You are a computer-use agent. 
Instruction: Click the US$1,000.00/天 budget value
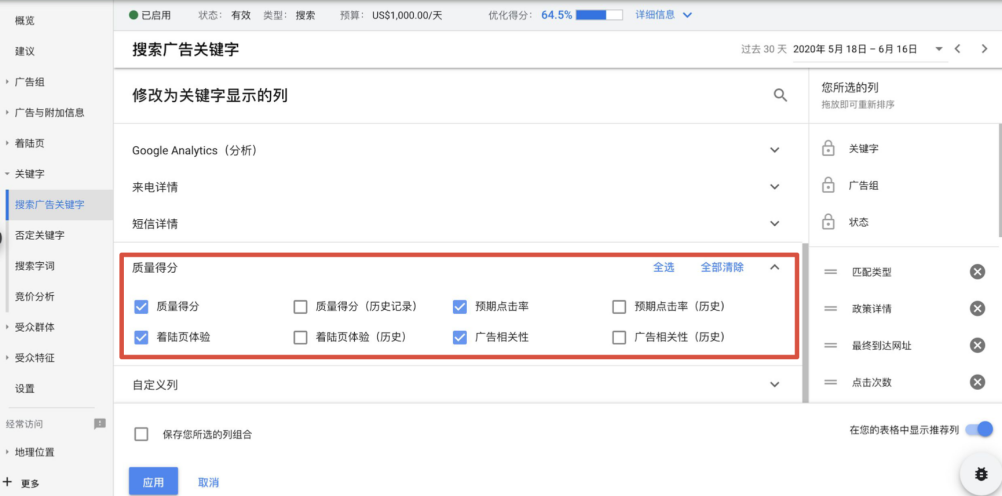(407, 15)
